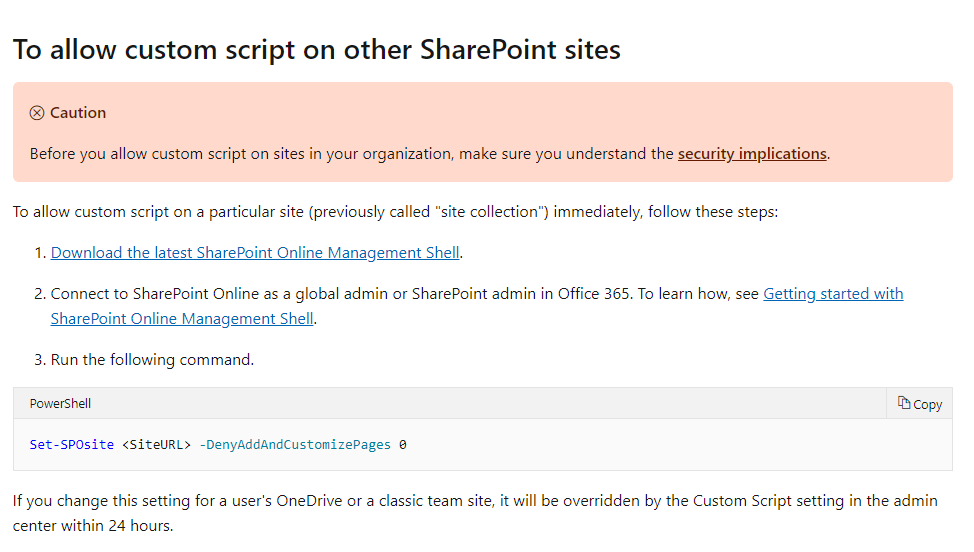This screenshot has height=552, width=974.
Task: Click the 'Run the following command.' step
Action: [152, 360]
